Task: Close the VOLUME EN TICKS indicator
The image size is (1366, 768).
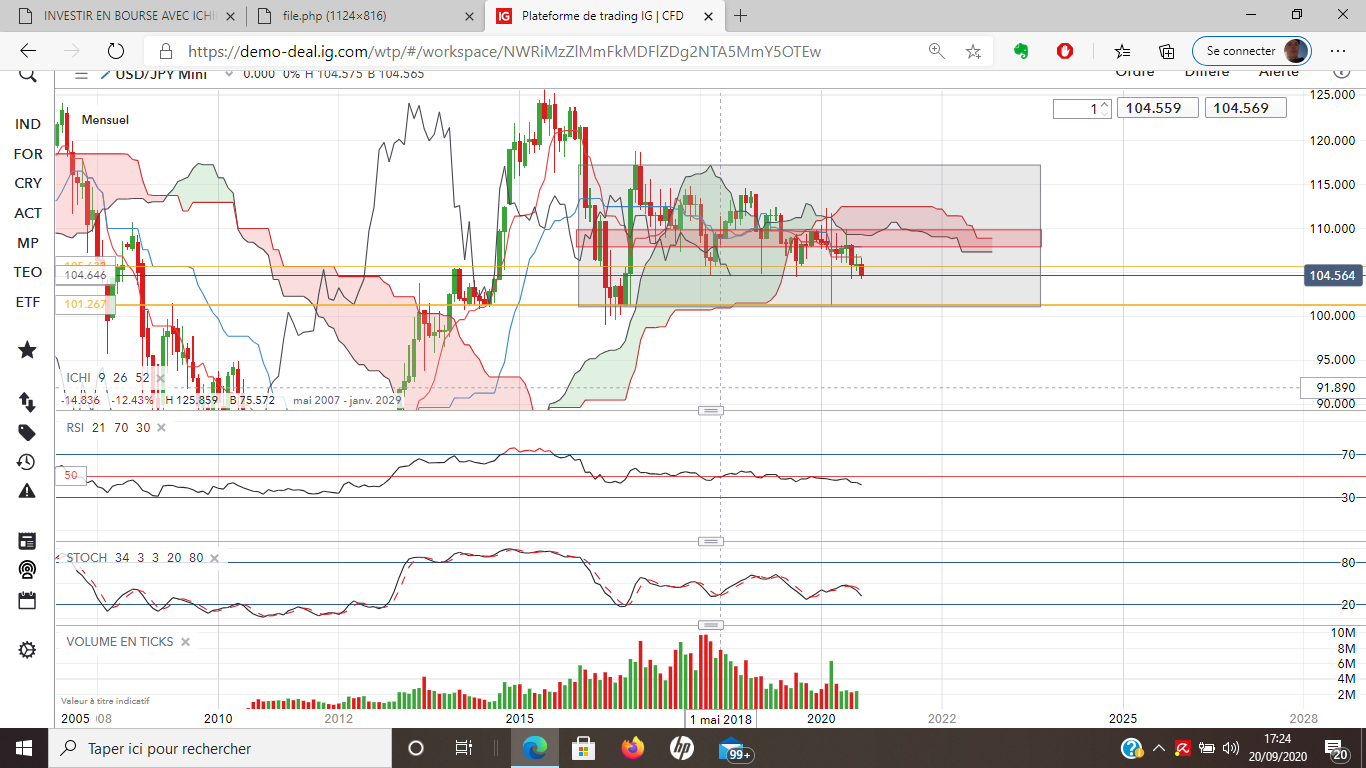Action: point(185,642)
